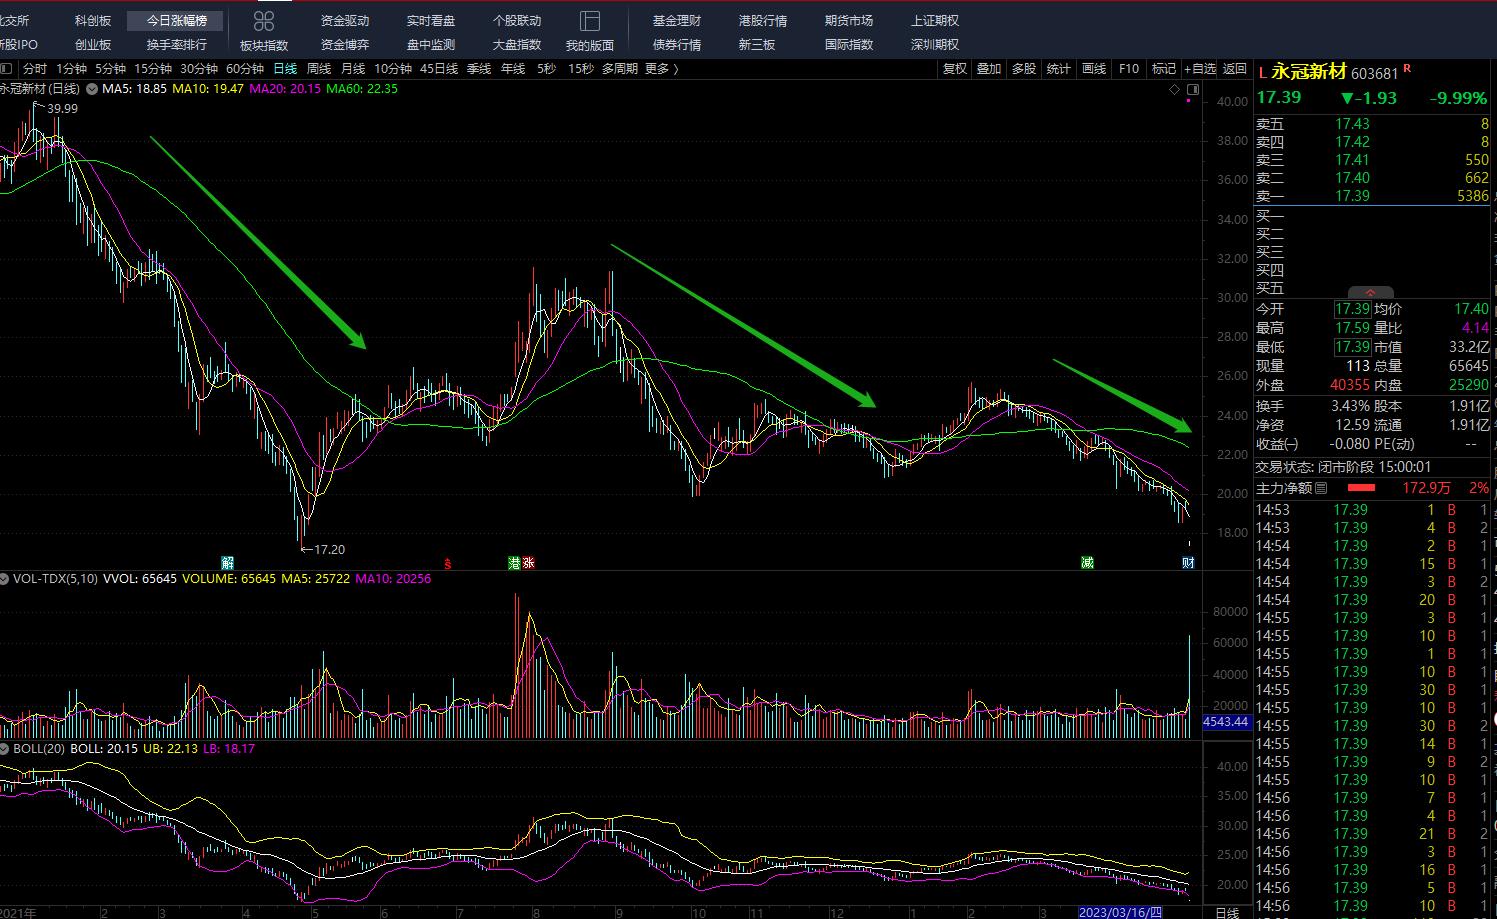Viewport: 1497px width, 919px height.
Task: Select the 30分钟 period
Action: [199, 69]
